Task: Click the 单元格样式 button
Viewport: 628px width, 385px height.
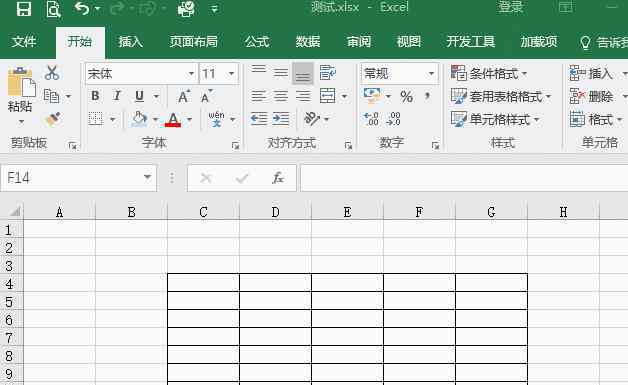Action: (495, 119)
